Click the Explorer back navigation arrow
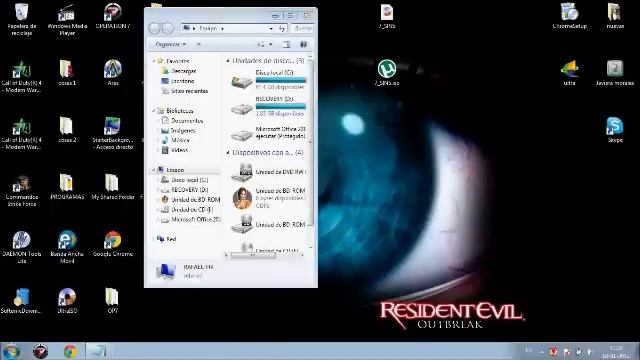The width and height of the screenshot is (640, 360). click(x=155, y=28)
